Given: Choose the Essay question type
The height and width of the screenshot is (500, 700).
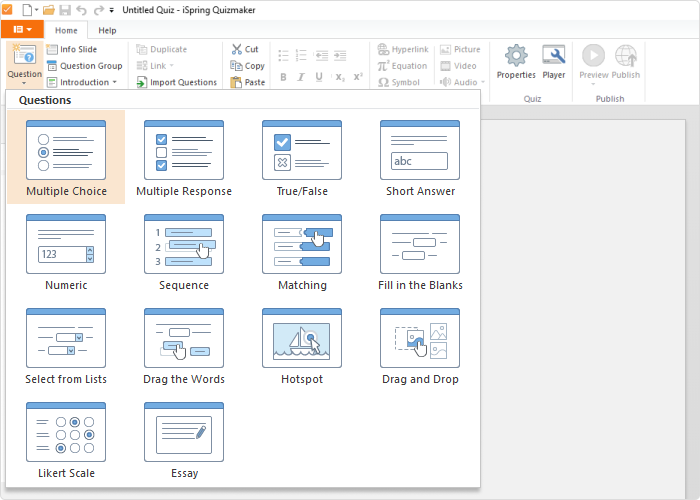Looking at the screenshot, I should 184,440.
